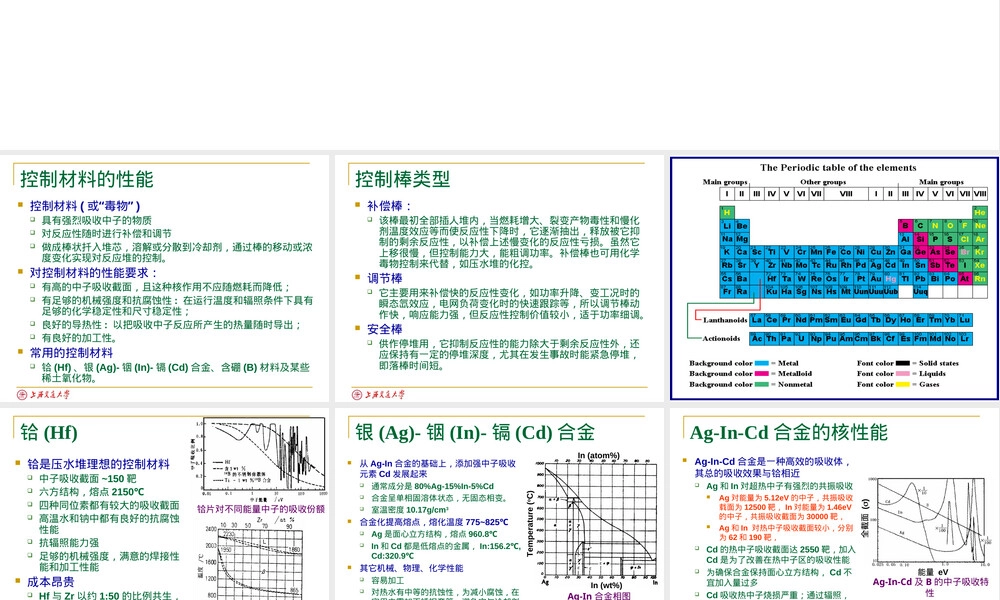
Task: Click the 有良好的加工性 bullet line
Action: (x=80, y=338)
